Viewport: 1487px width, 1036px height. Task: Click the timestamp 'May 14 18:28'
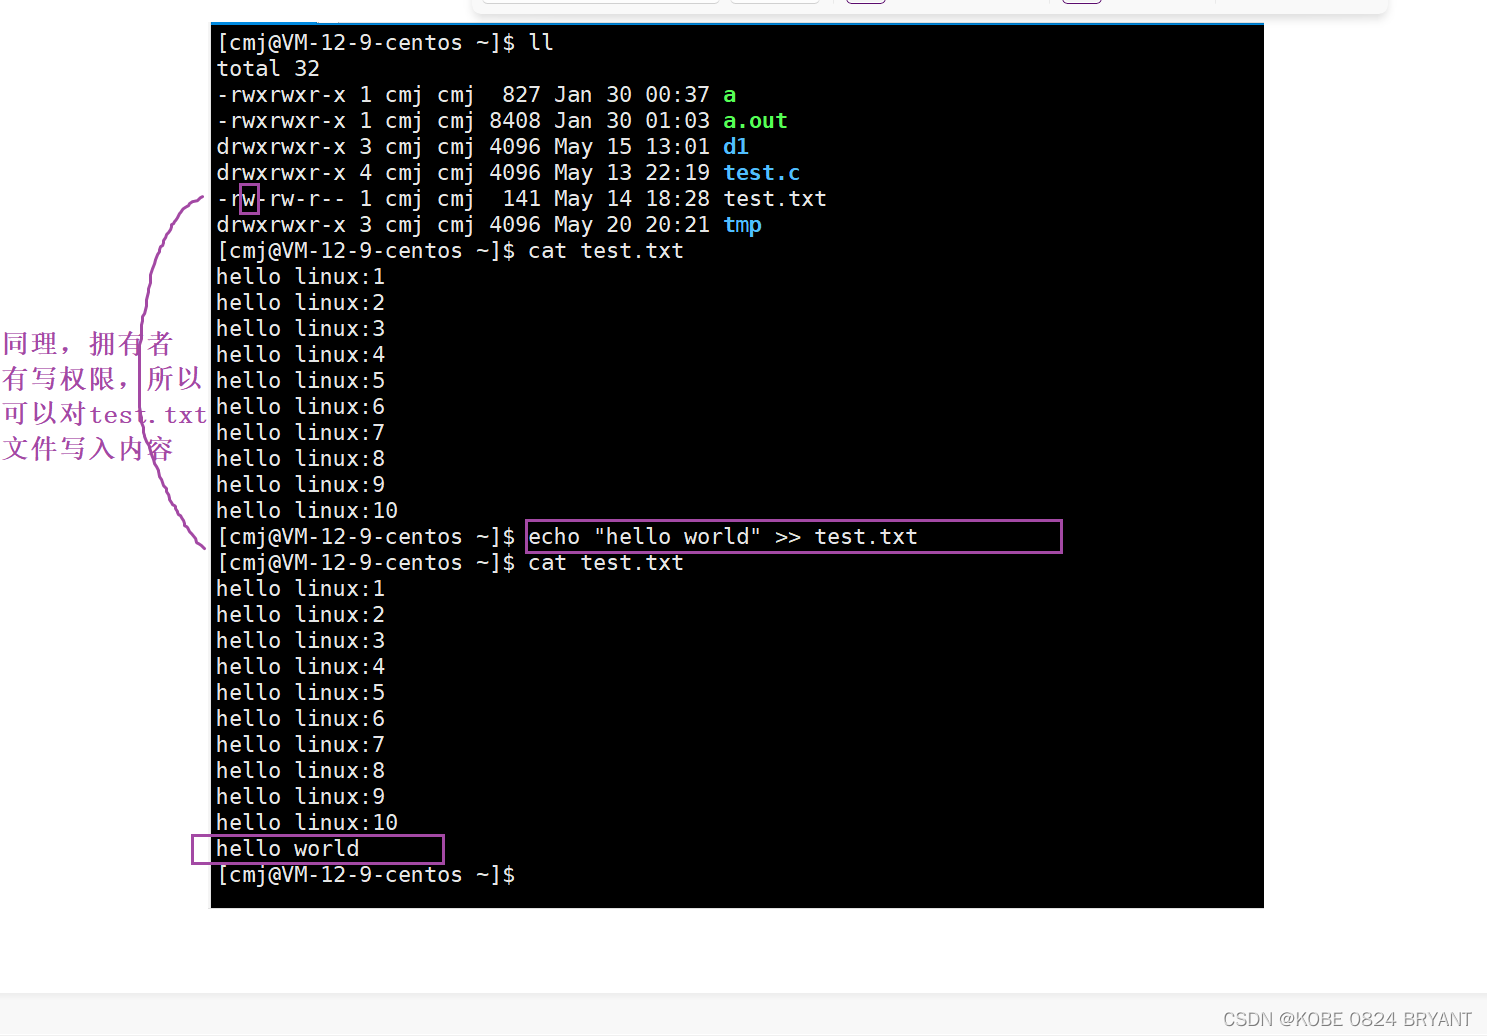point(632,198)
